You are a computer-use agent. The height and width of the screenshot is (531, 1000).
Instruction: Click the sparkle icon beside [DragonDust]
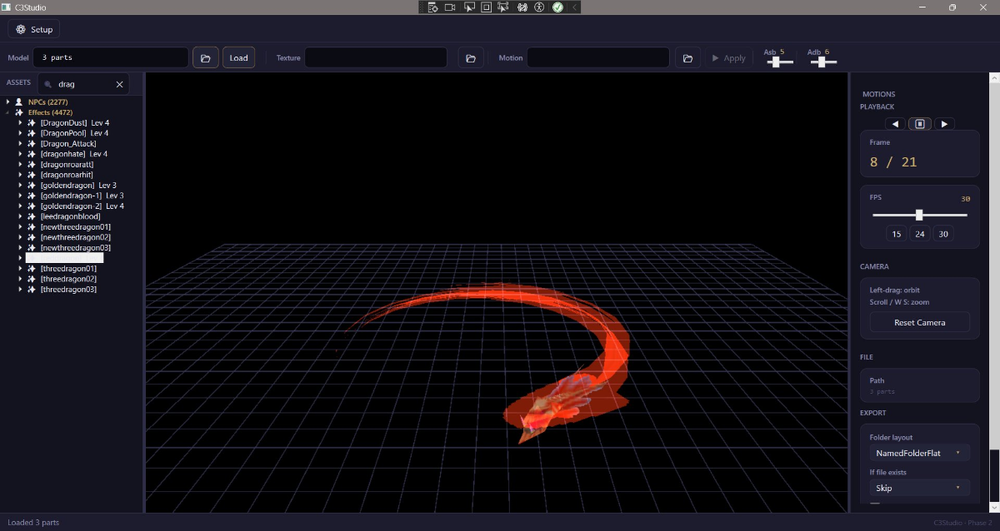pyautogui.click(x=31, y=123)
